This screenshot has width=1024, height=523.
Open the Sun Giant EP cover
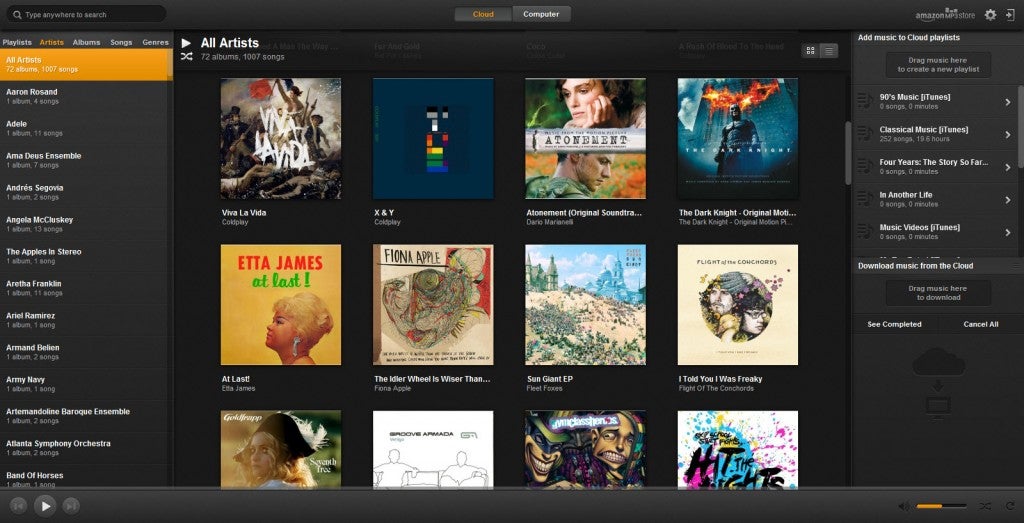pos(585,305)
